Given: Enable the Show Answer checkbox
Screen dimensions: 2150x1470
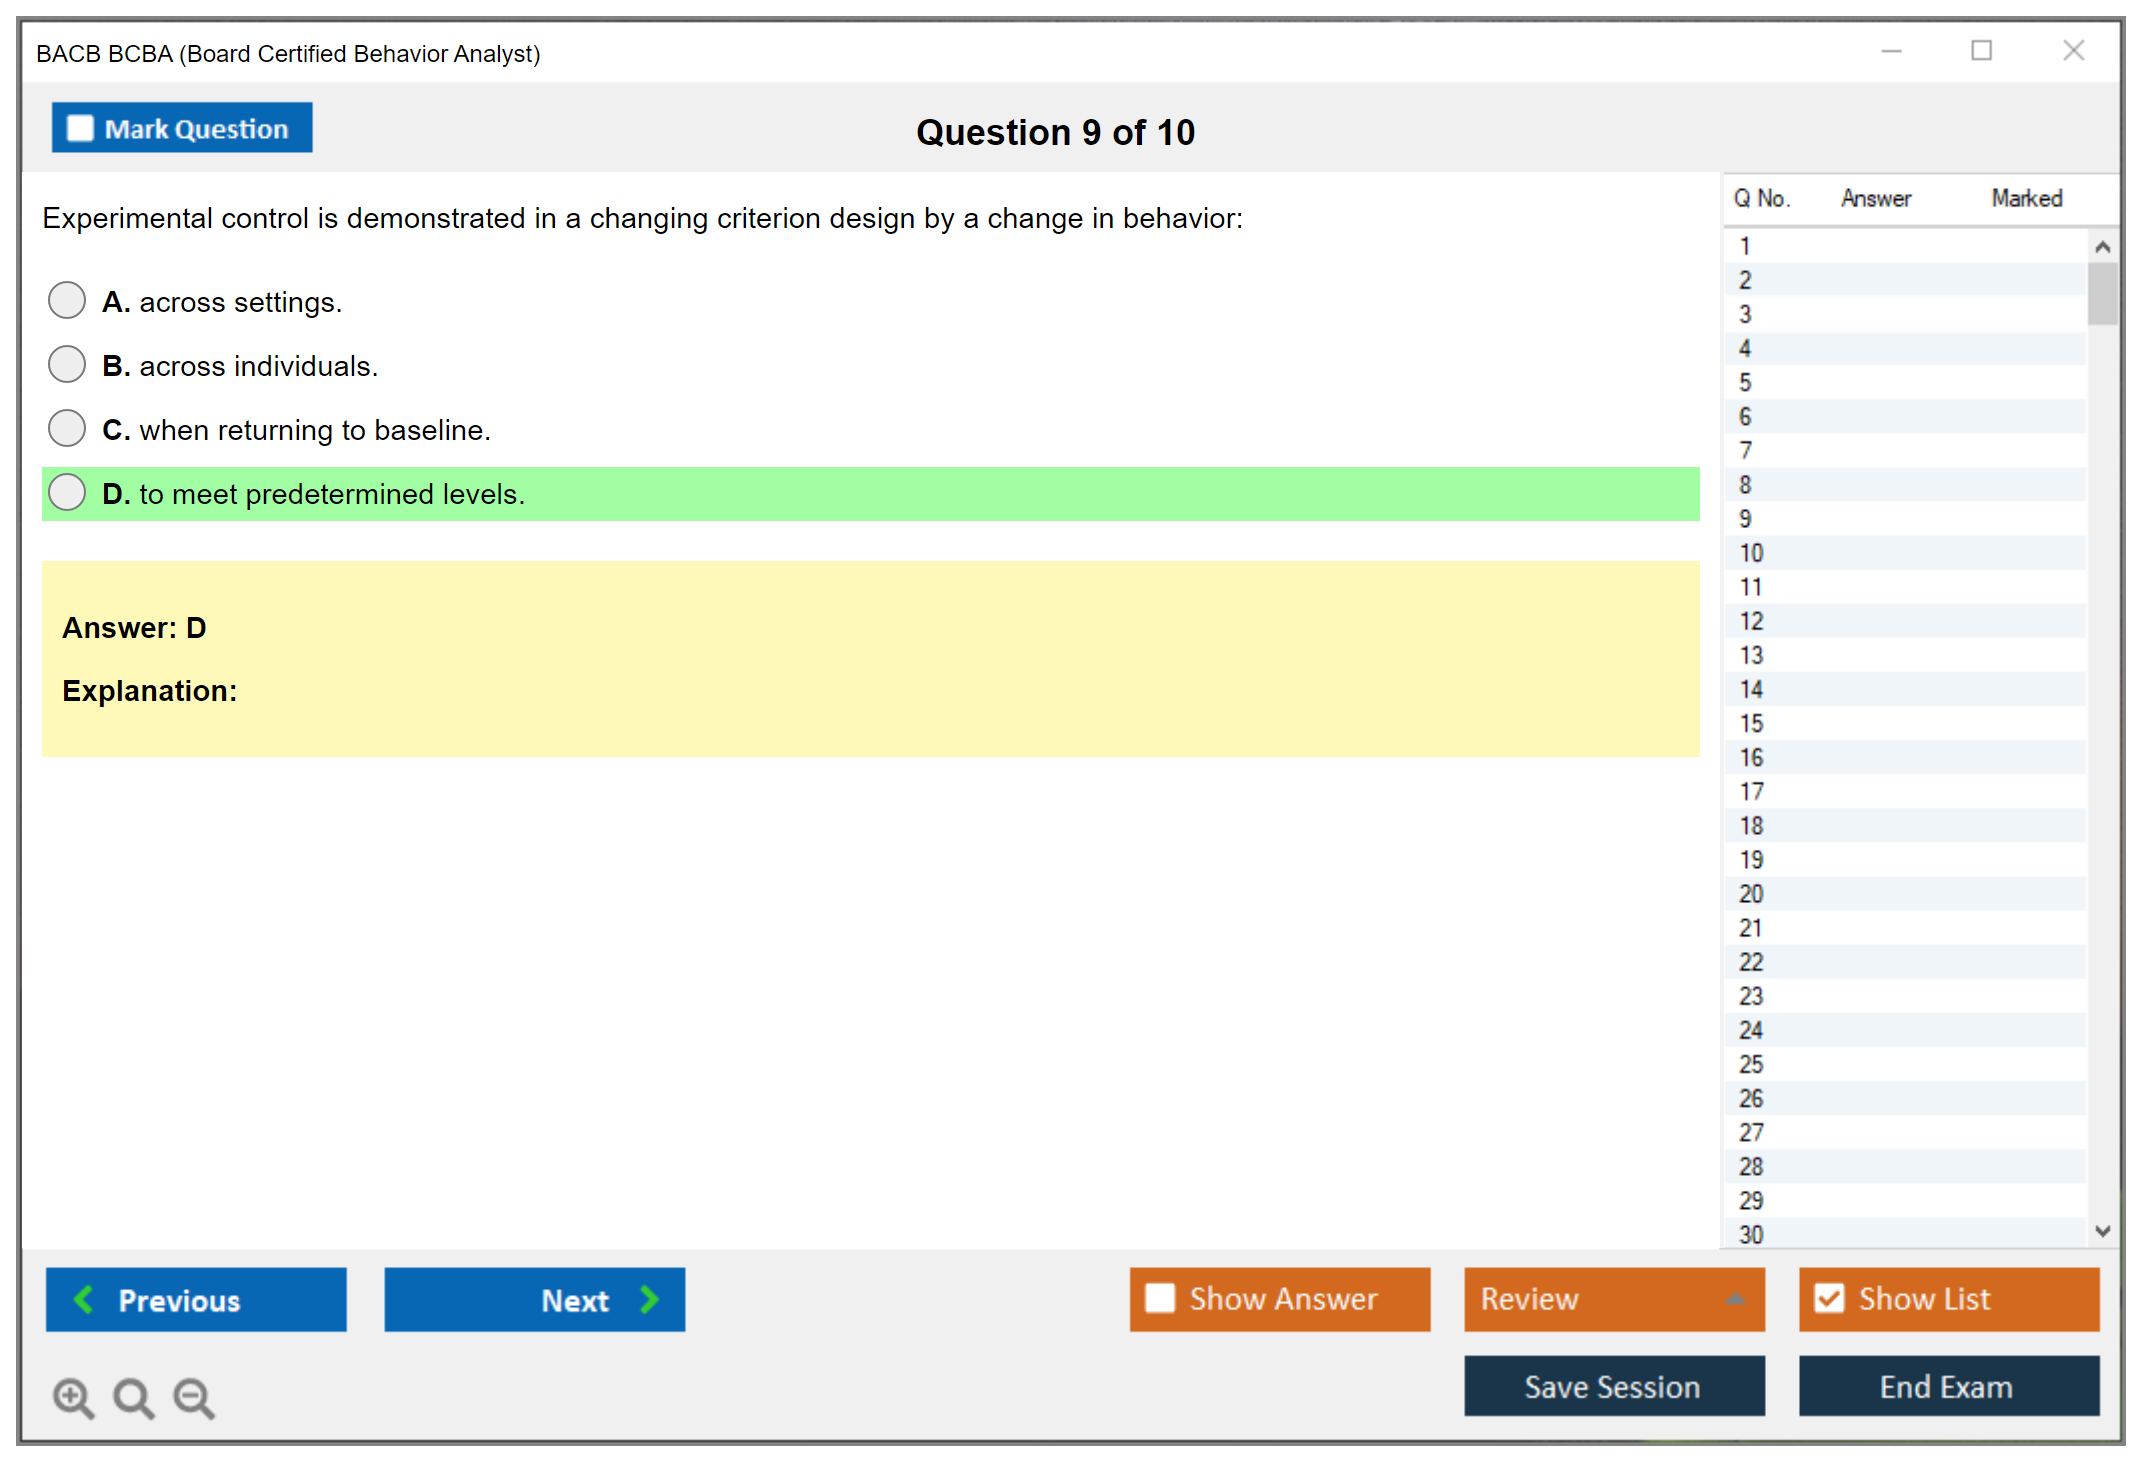Looking at the screenshot, I should pos(1160,1298).
